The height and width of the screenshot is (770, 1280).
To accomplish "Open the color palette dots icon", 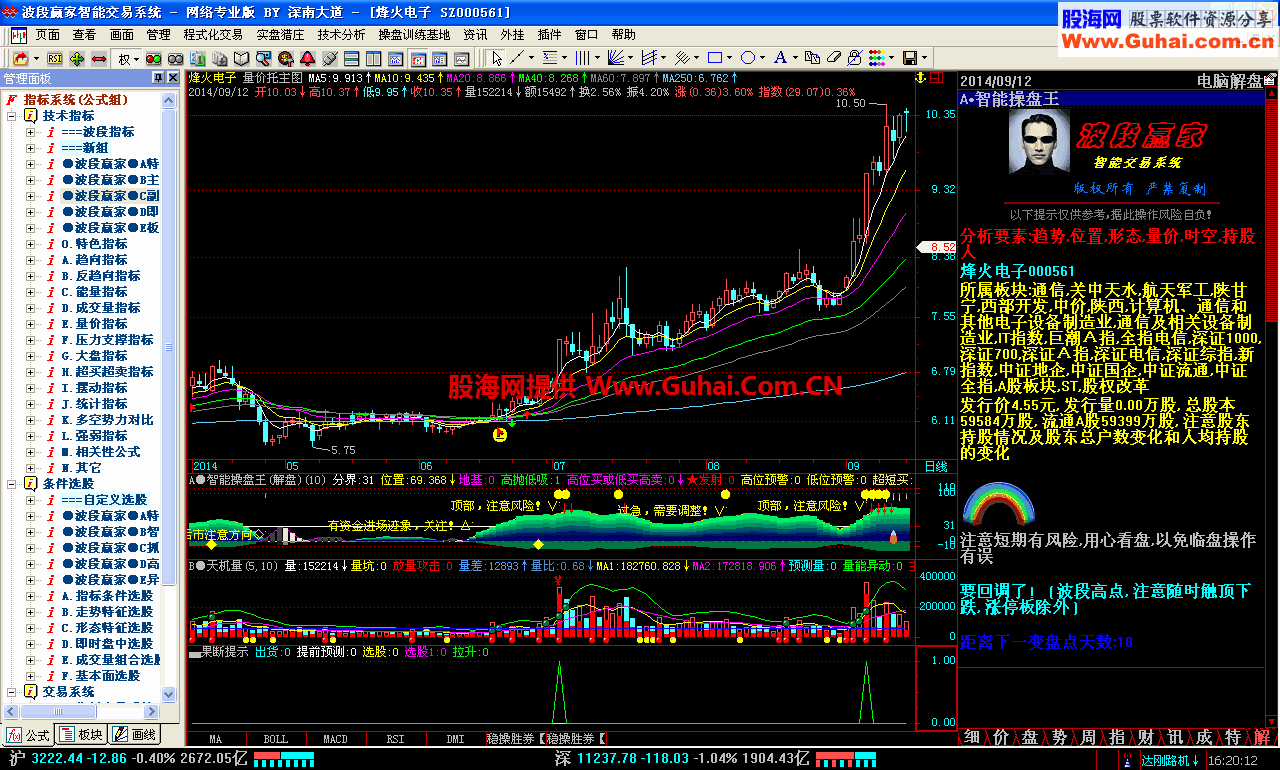I will click(877, 58).
